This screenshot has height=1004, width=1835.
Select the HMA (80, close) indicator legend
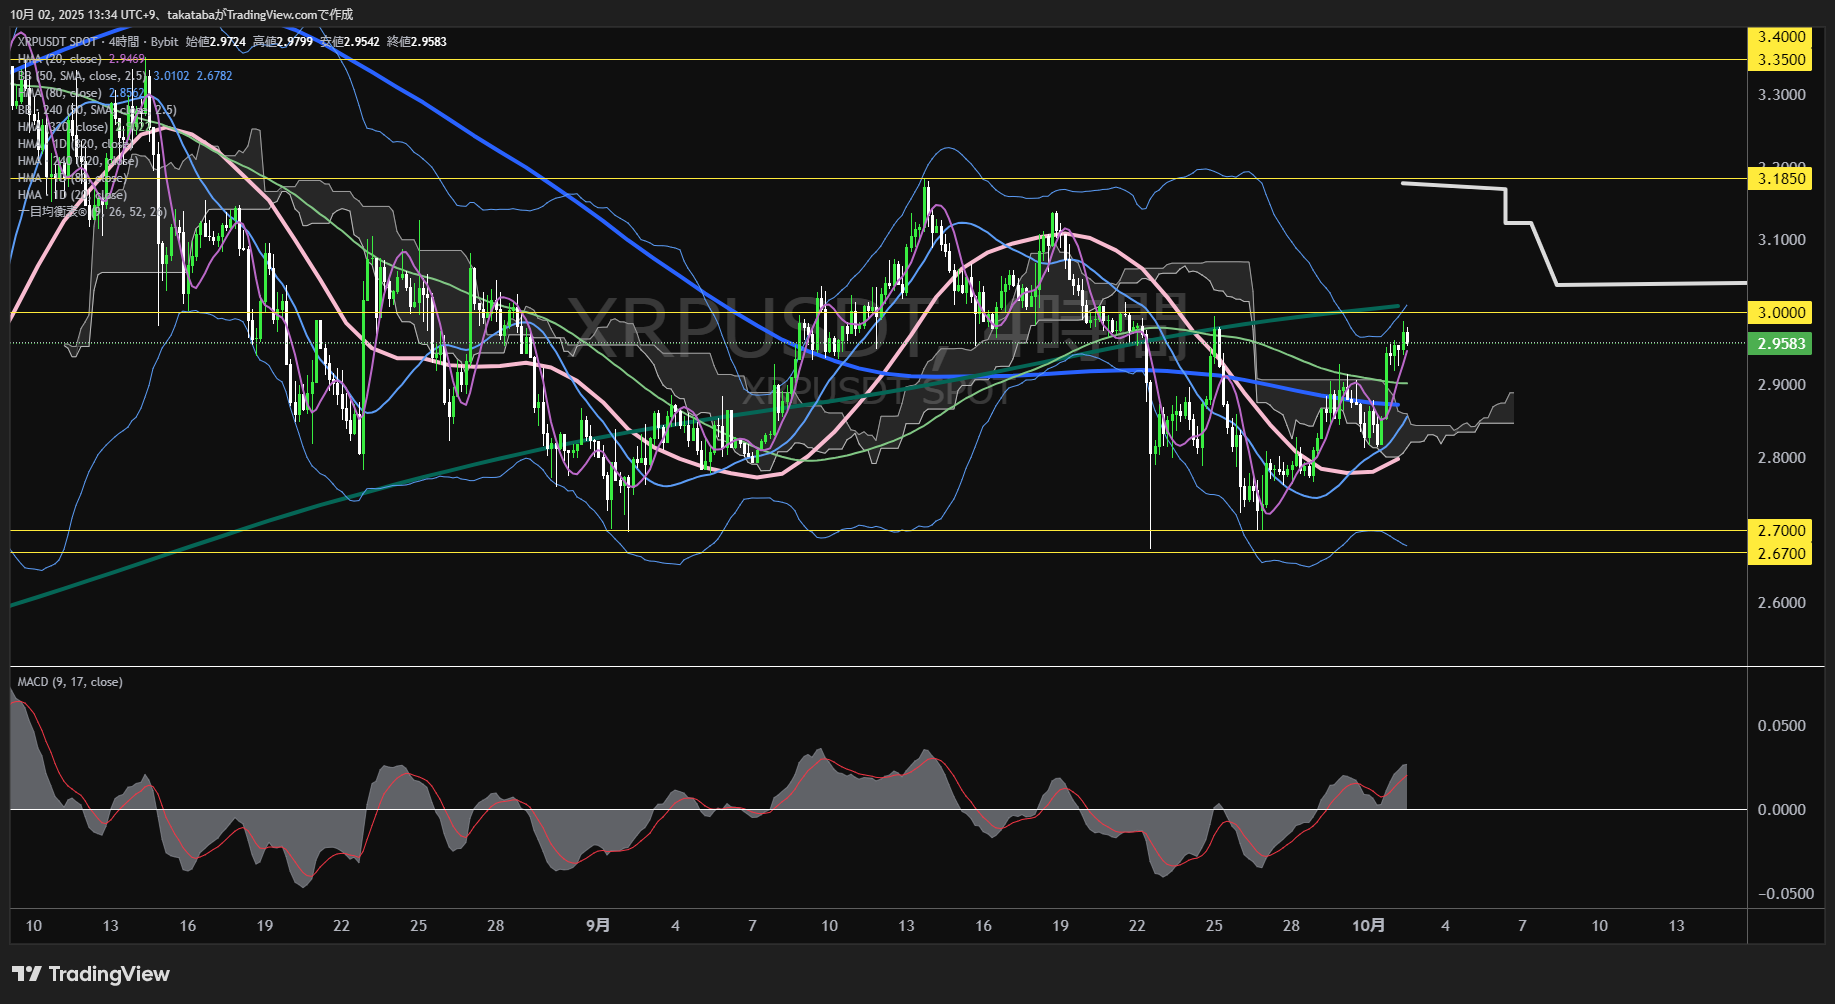tap(60, 93)
